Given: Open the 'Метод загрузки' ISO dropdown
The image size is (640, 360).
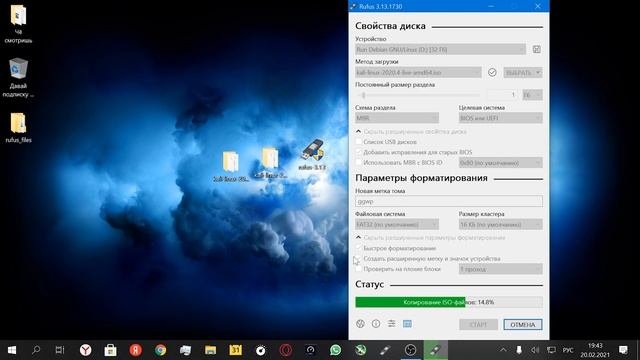Looking at the screenshot, I should point(418,72).
